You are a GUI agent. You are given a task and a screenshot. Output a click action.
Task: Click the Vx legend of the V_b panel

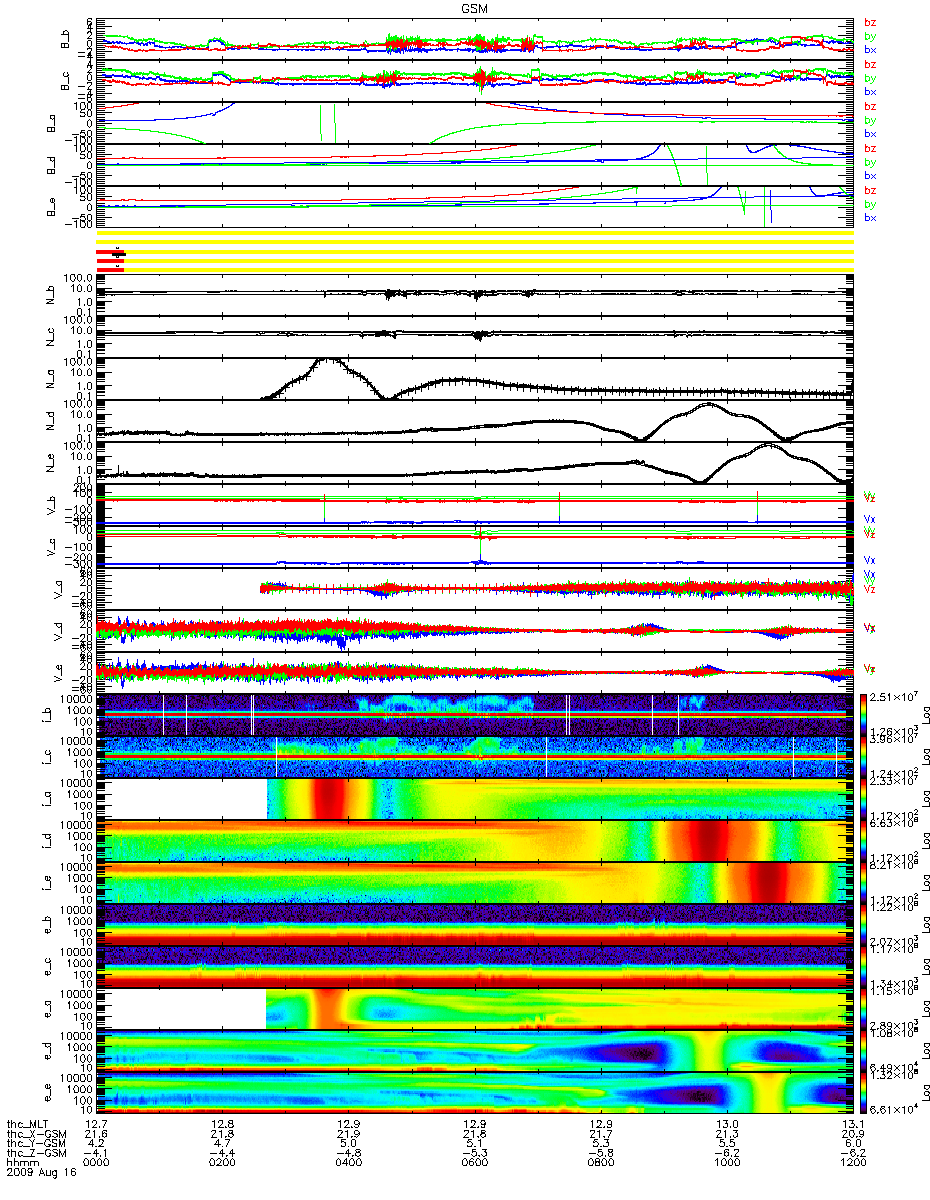coord(870,519)
